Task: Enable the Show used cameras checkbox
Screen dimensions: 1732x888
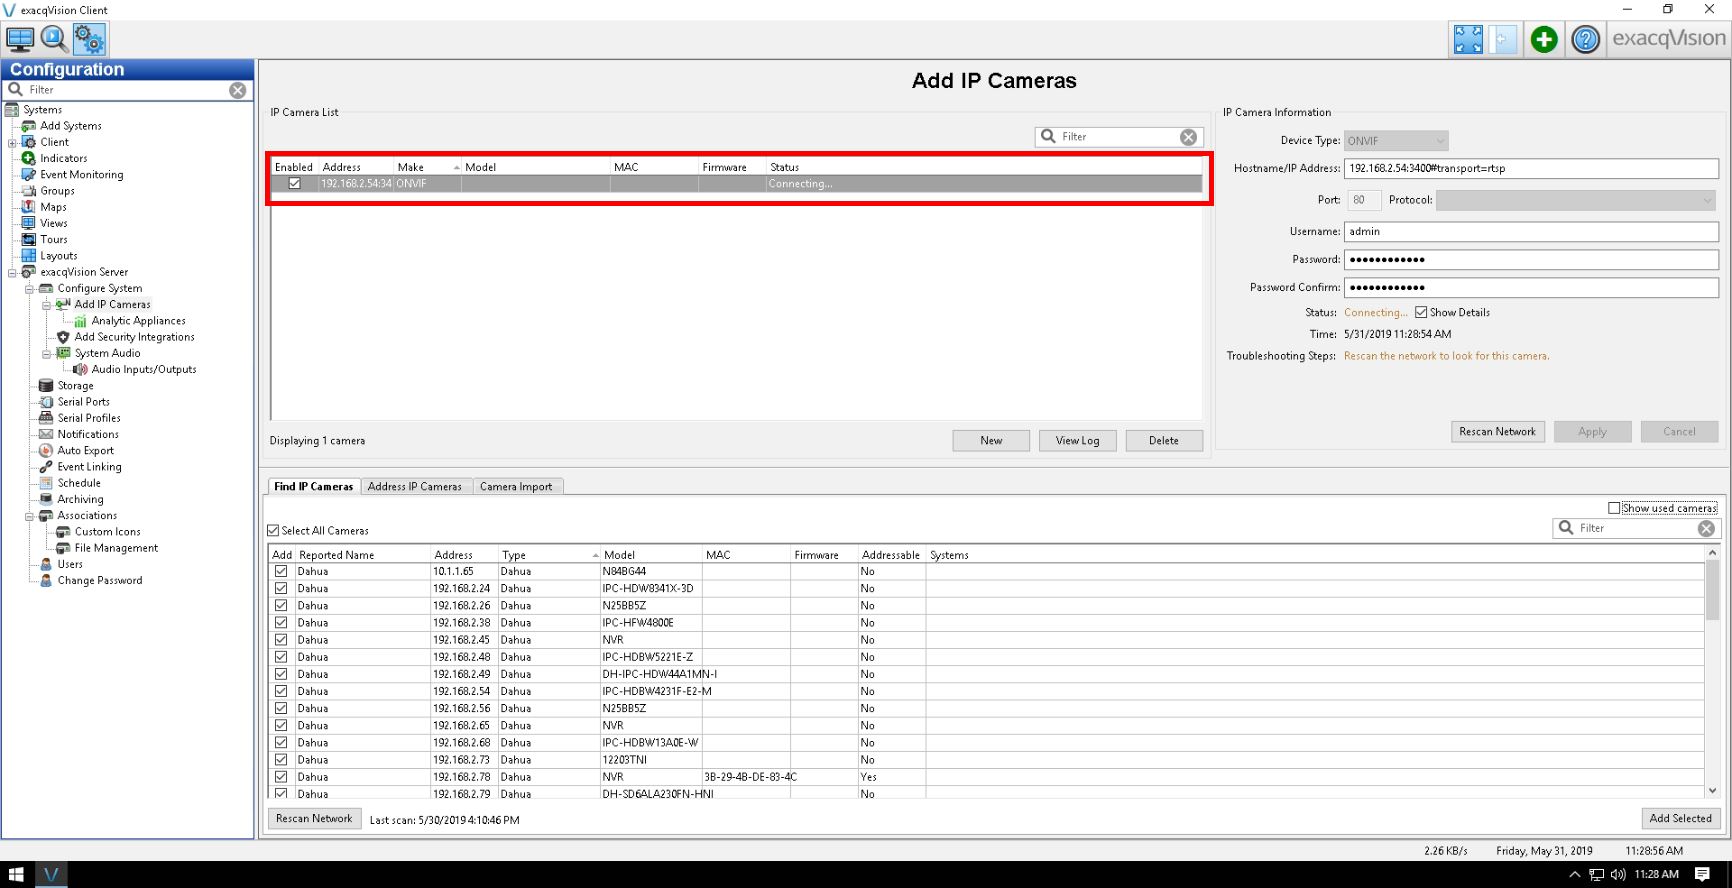Action: [1614, 508]
